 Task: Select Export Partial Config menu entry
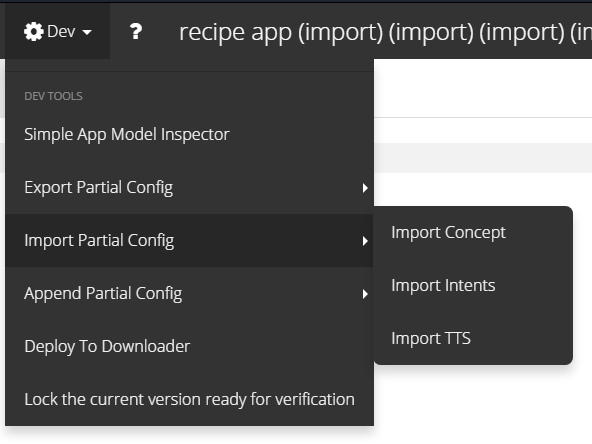(x=99, y=187)
